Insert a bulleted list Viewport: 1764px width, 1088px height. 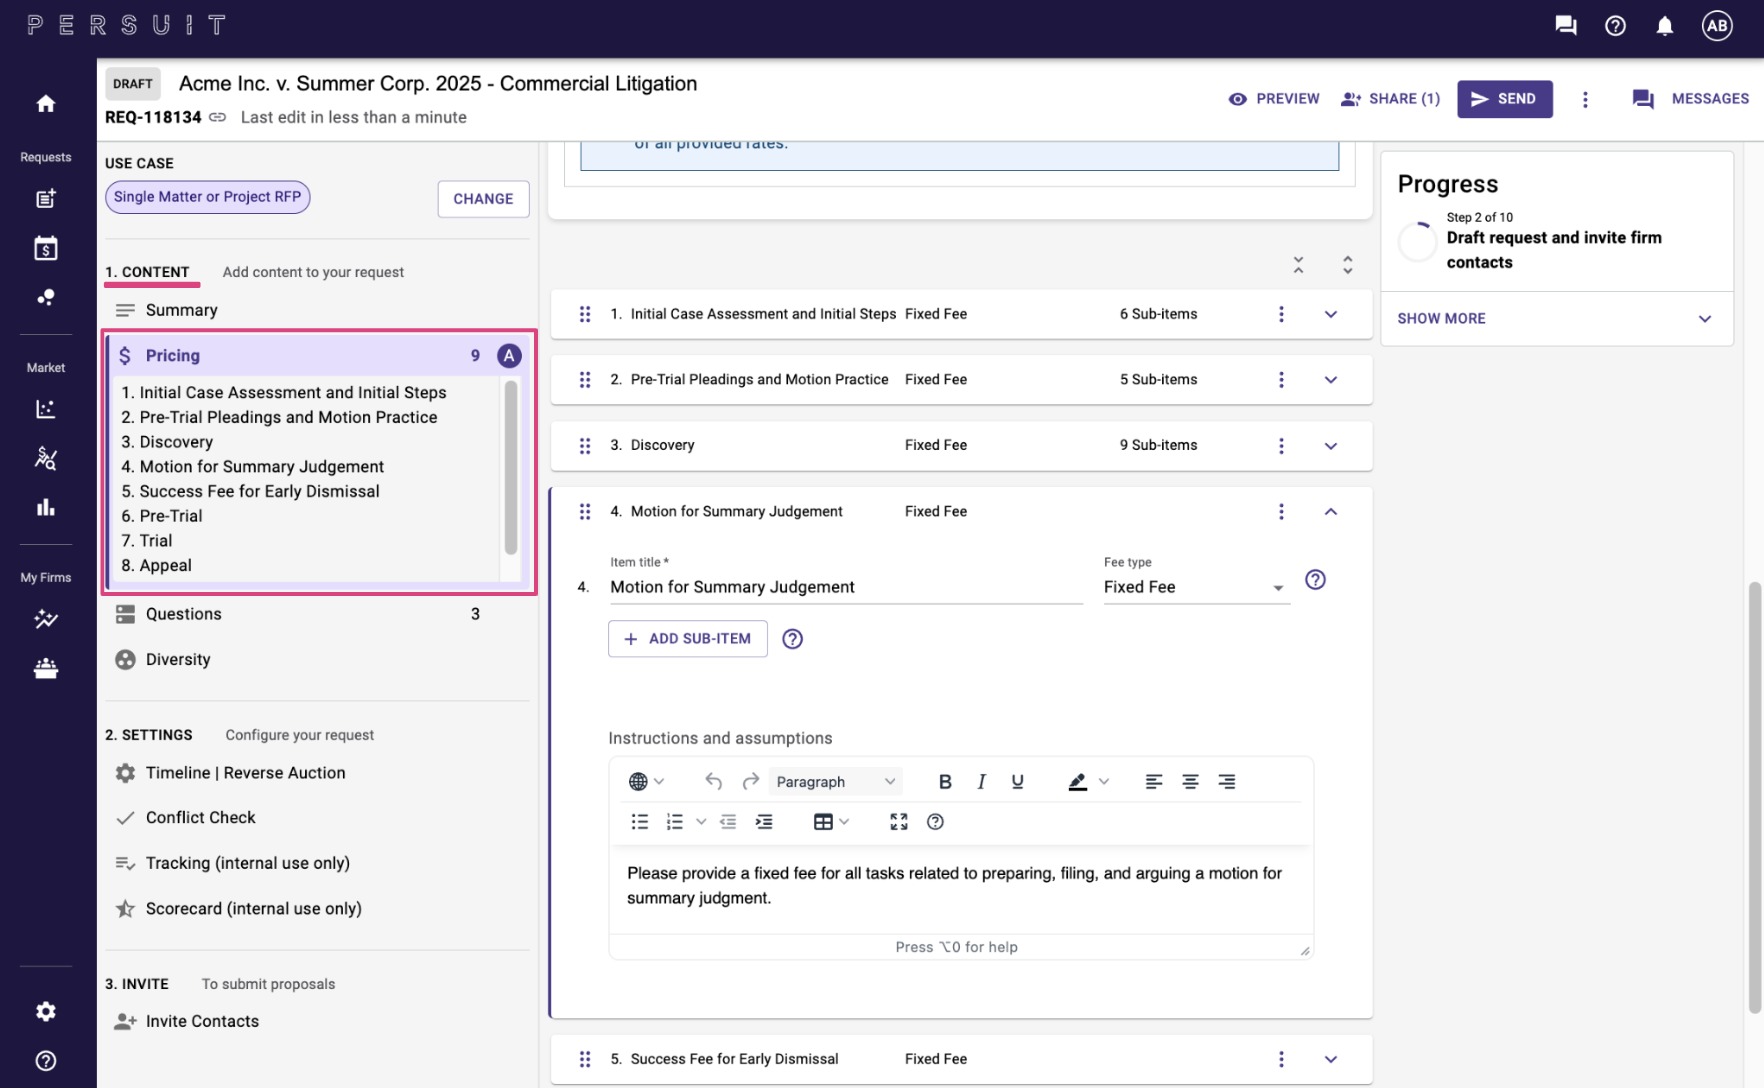(x=640, y=821)
